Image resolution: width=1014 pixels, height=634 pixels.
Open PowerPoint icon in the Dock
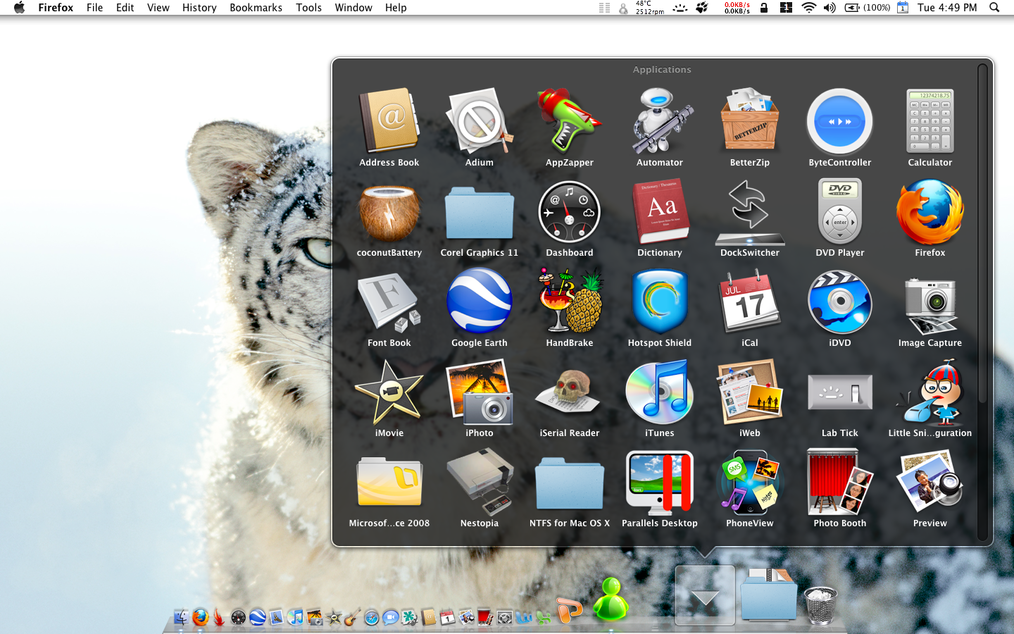568,611
